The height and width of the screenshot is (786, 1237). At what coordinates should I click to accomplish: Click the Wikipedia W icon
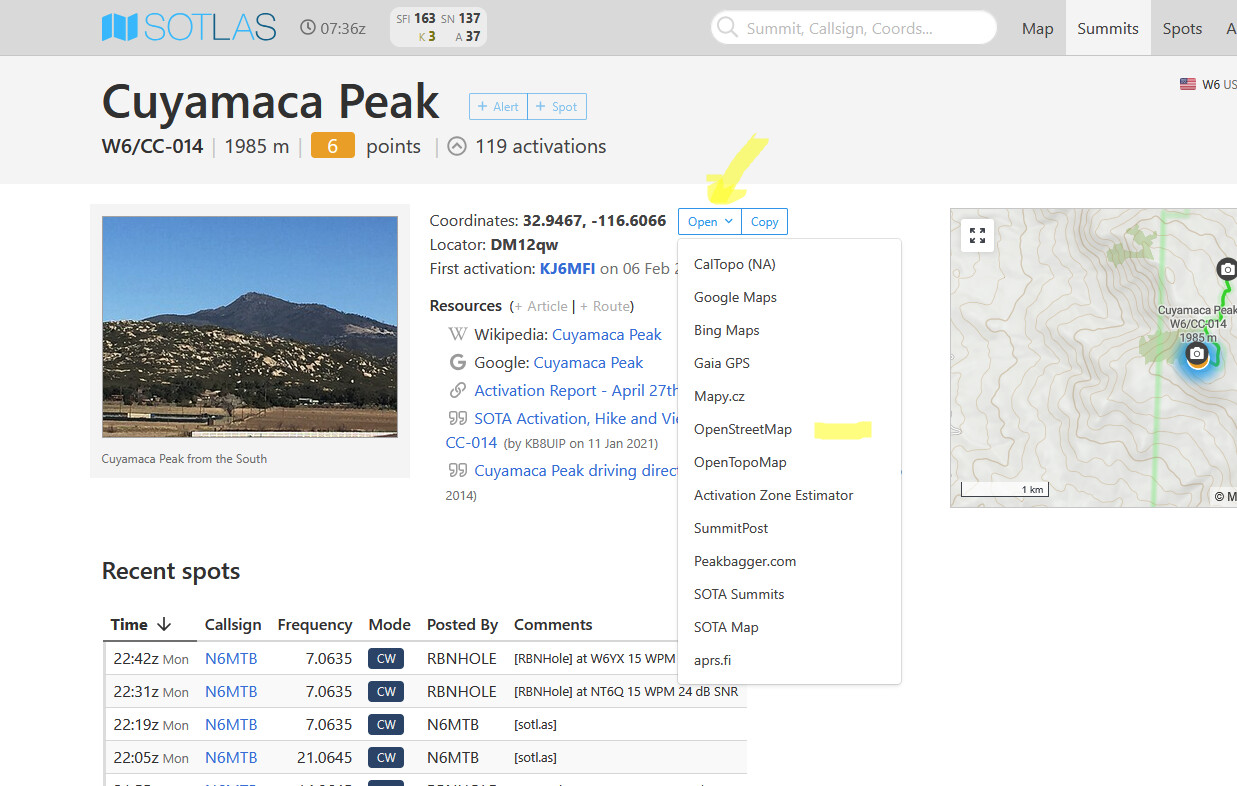(x=458, y=334)
